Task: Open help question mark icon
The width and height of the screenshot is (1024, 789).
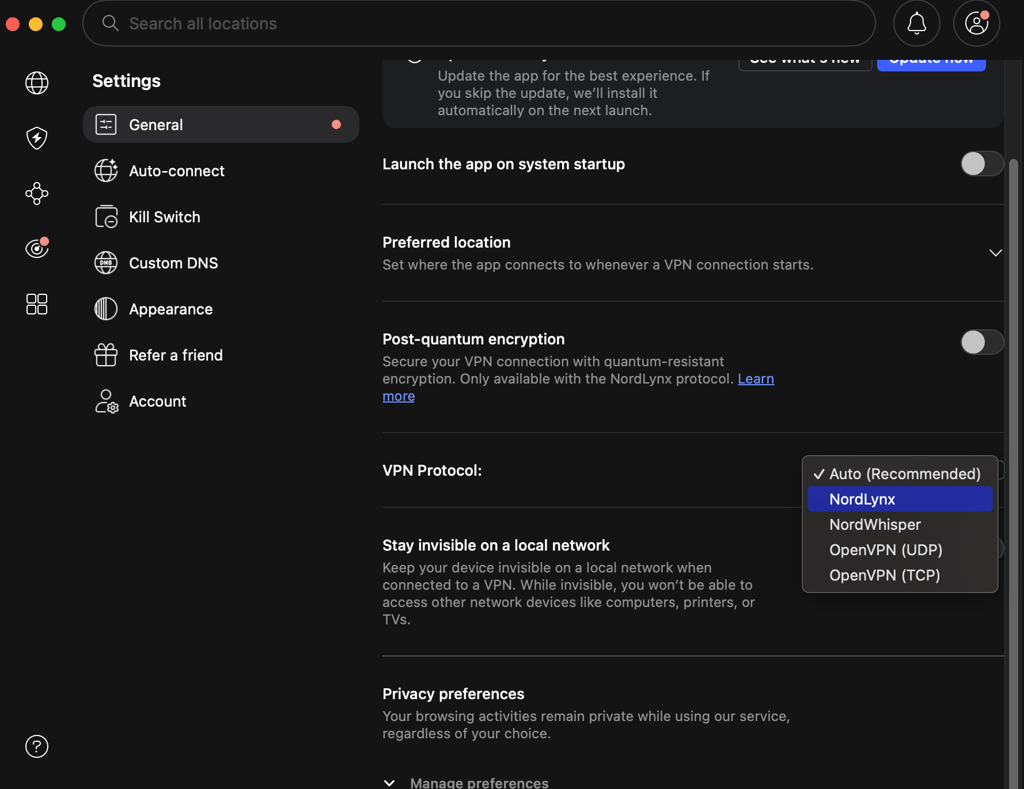Action: (37, 746)
